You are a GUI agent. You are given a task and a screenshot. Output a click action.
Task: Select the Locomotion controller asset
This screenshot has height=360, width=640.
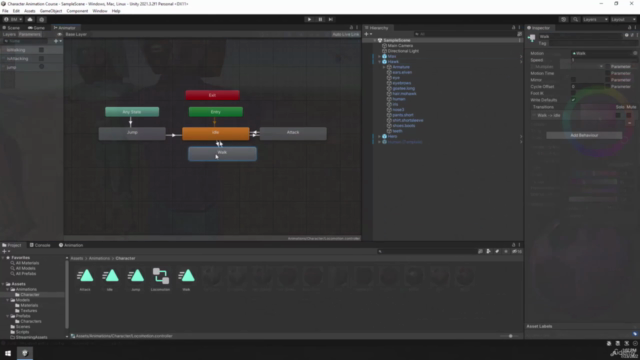160,279
